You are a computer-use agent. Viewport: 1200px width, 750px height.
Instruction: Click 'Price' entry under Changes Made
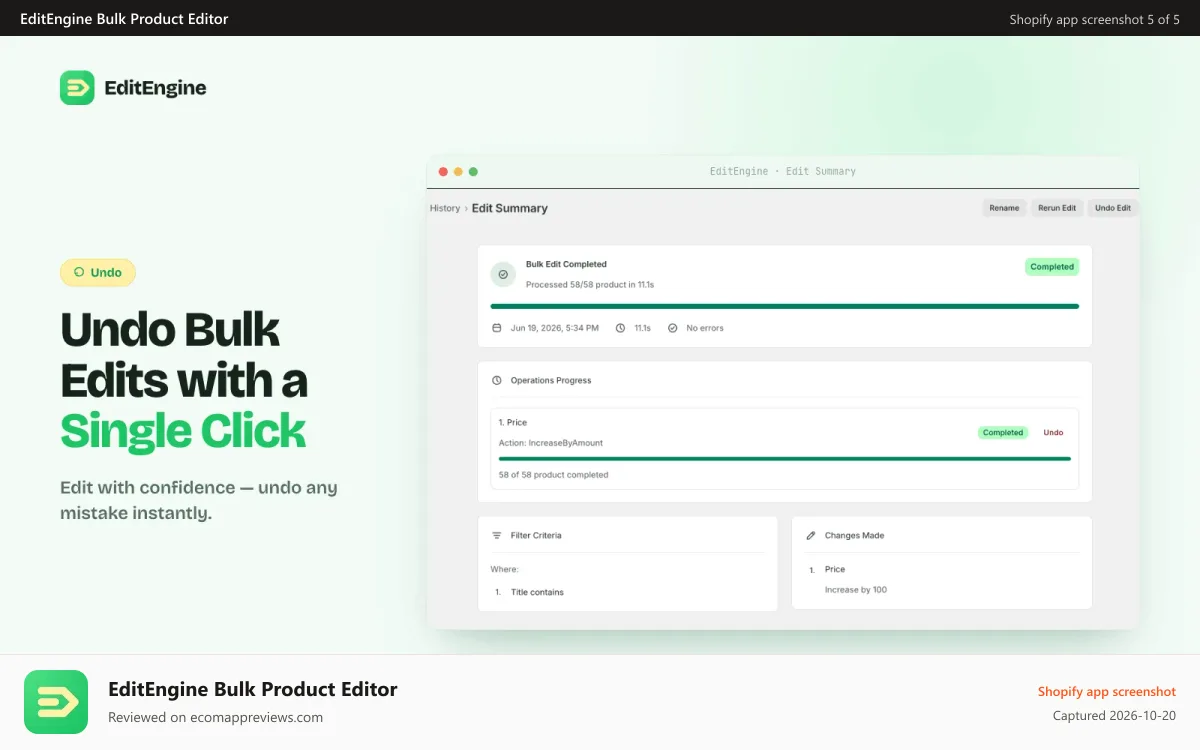pos(835,570)
